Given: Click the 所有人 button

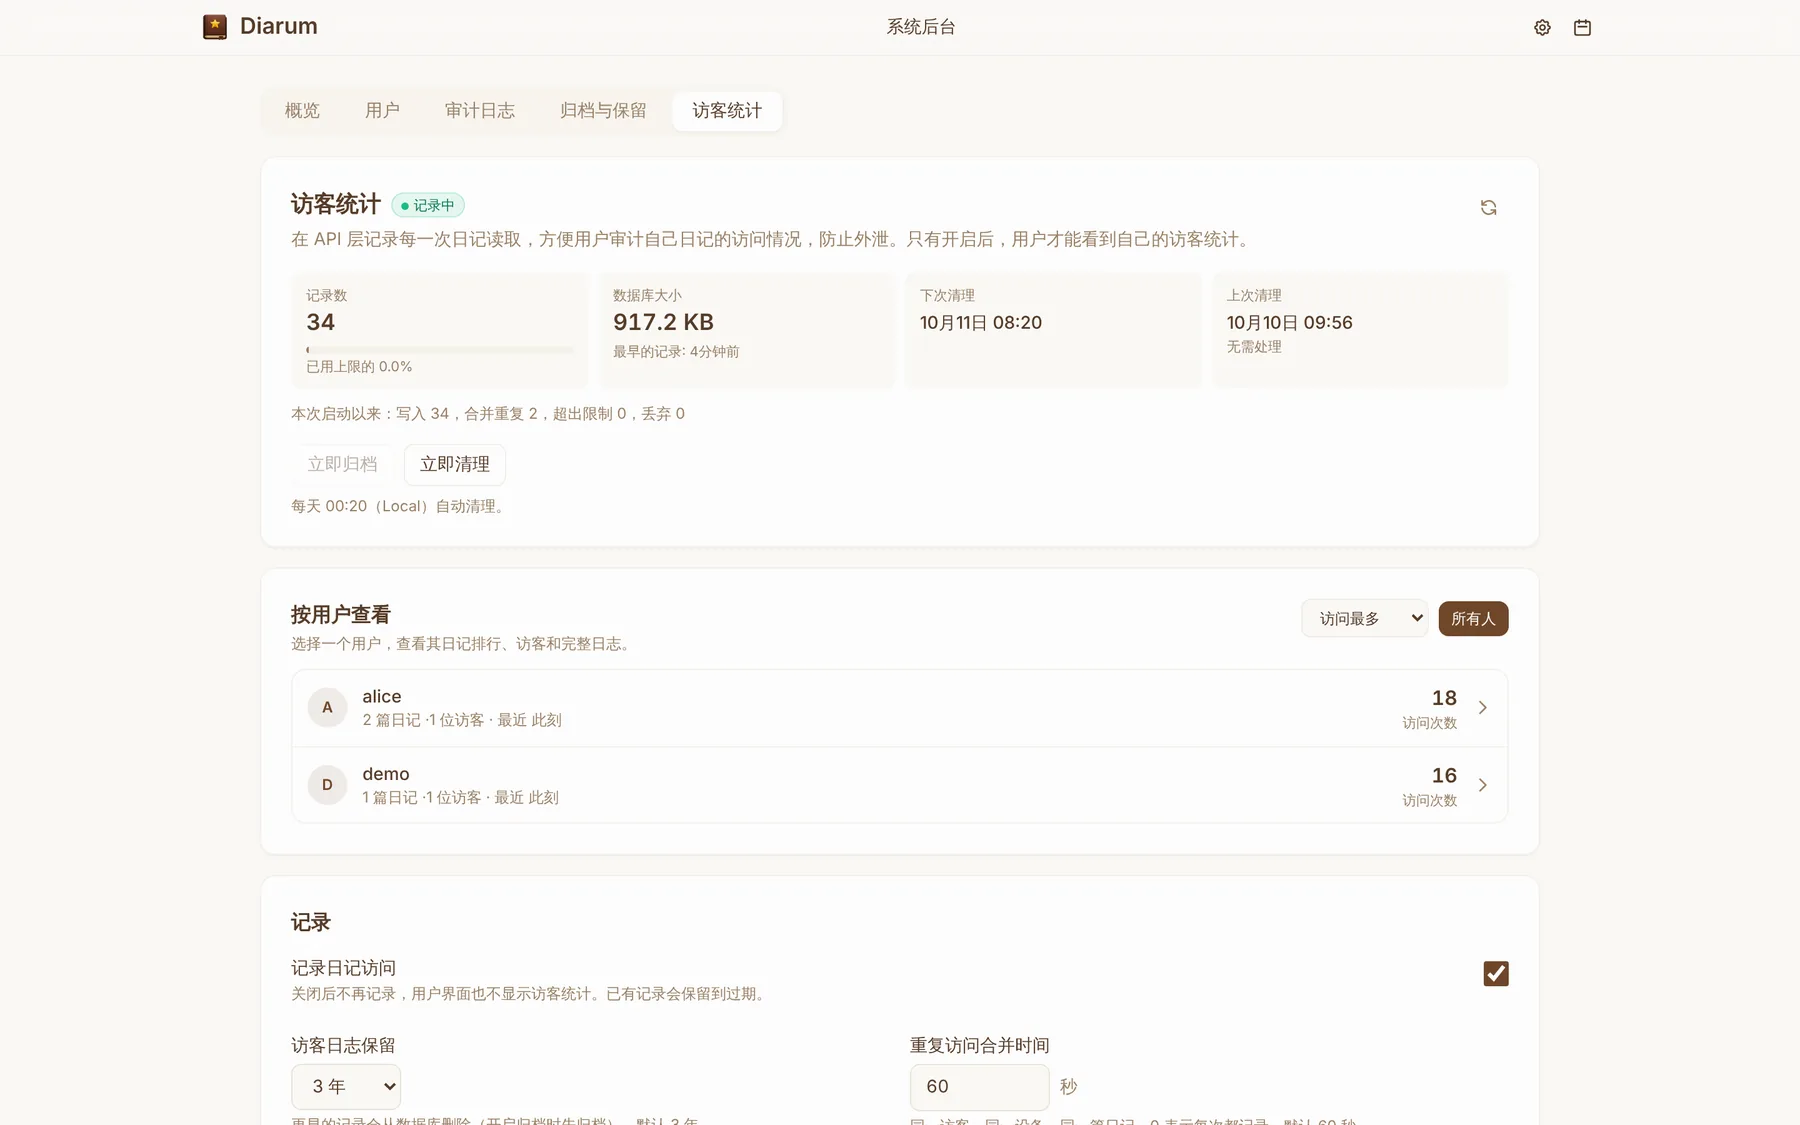Looking at the screenshot, I should click(x=1473, y=619).
